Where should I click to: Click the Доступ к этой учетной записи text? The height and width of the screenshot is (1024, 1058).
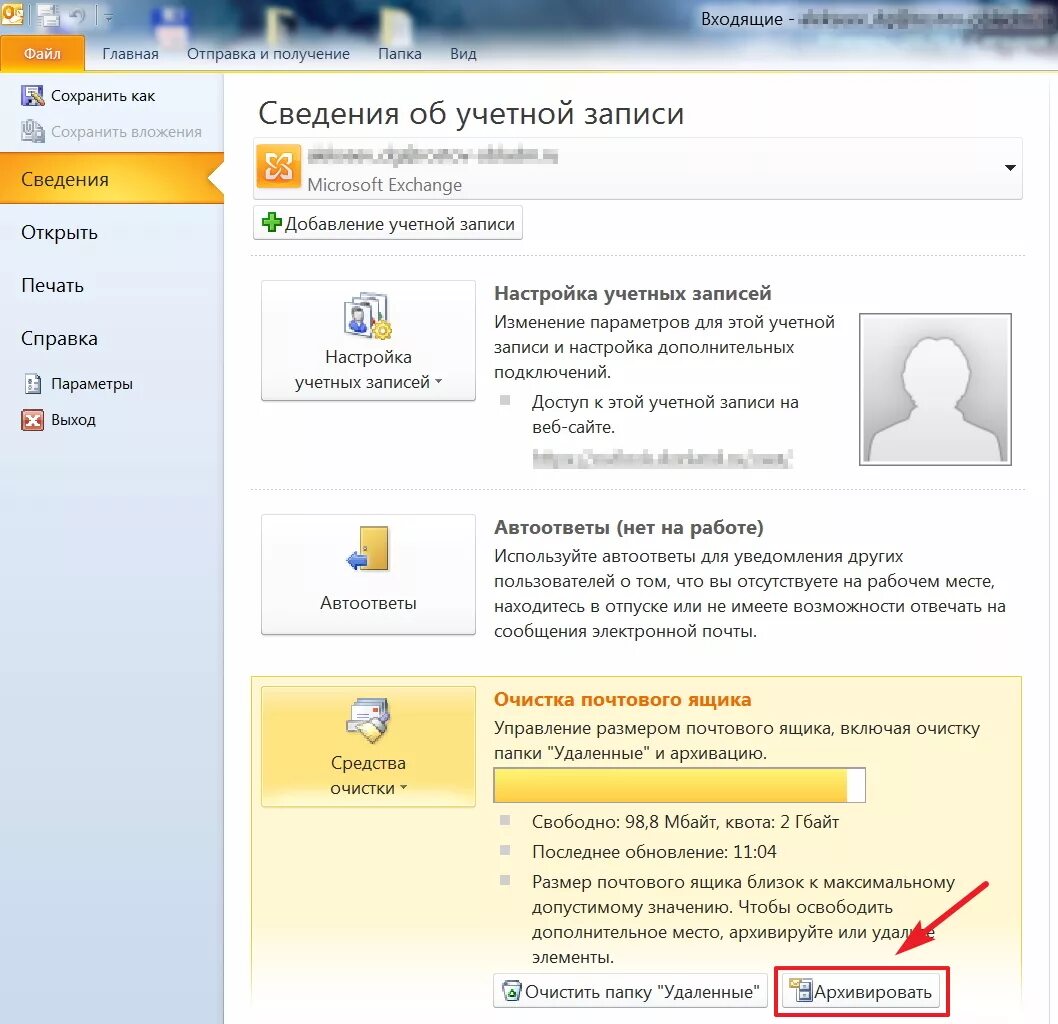tap(665, 414)
